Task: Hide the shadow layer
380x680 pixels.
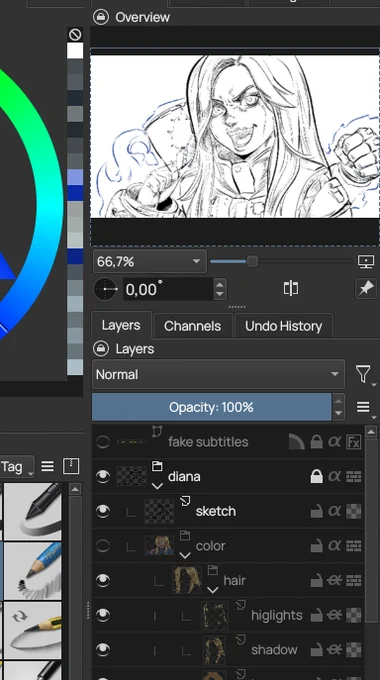Action: point(103,650)
